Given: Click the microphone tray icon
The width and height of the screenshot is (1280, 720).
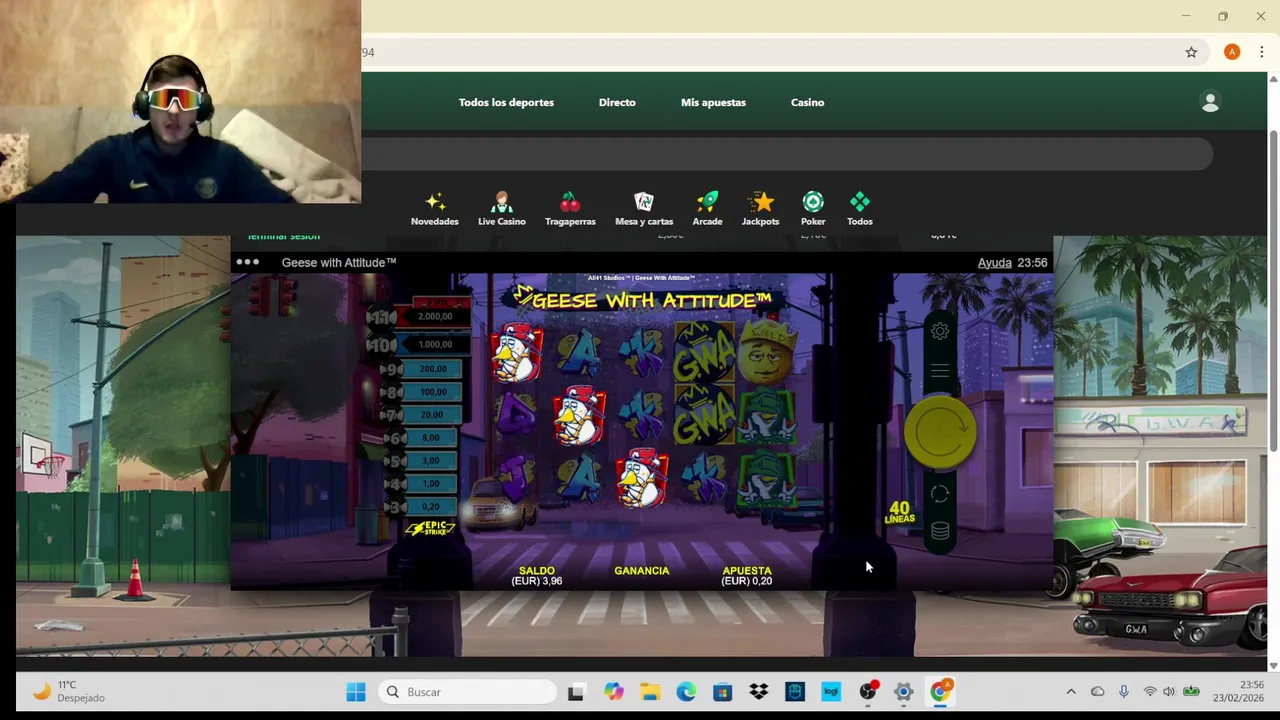Looking at the screenshot, I should (1123, 692).
